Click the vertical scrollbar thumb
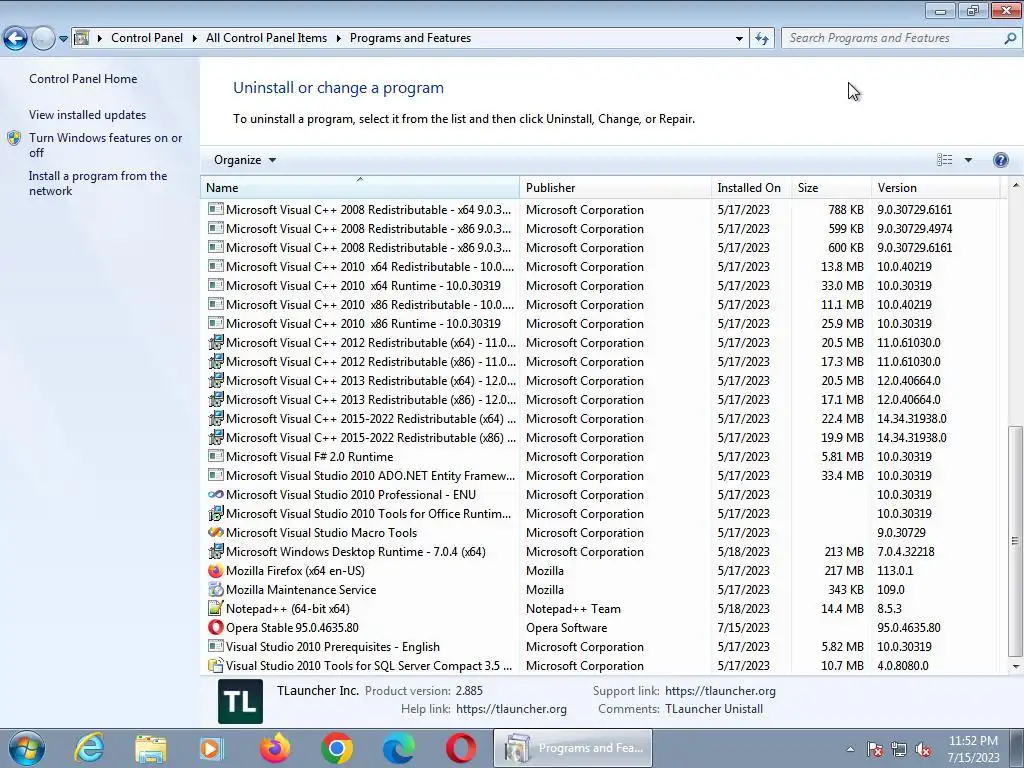This screenshot has height=768, width=1024. [x=1016, y=541]
